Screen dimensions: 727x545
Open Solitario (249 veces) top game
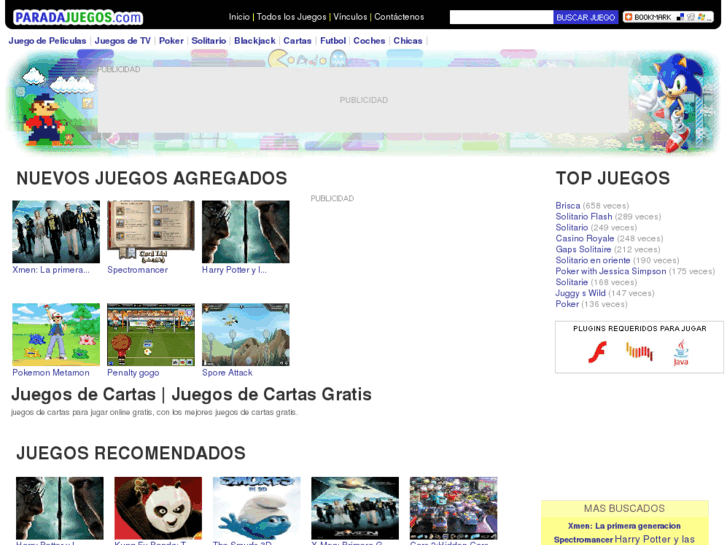tap(572, 228)
